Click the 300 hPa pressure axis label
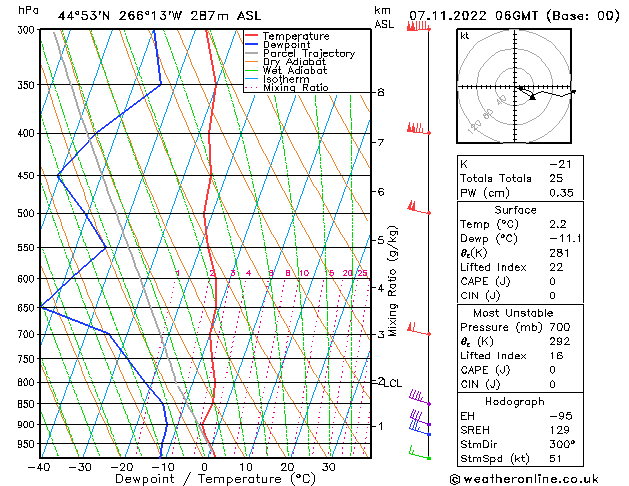The height and width of the screenshot is (486, 629). point(26,30)
